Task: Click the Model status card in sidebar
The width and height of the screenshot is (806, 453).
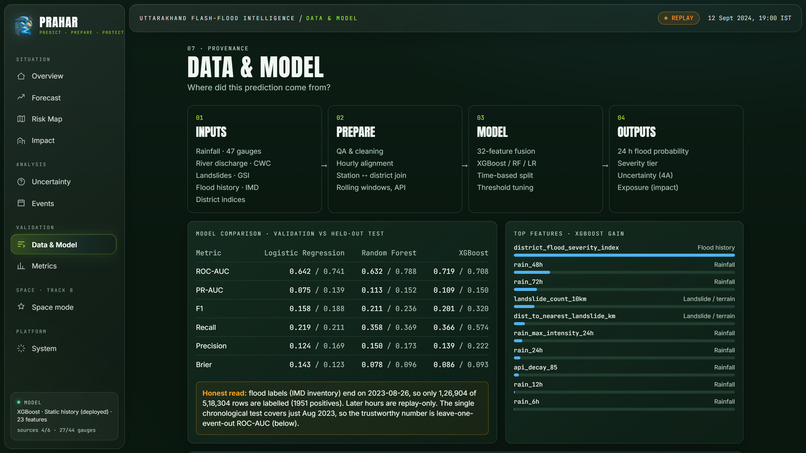Action: coord(64,416)
